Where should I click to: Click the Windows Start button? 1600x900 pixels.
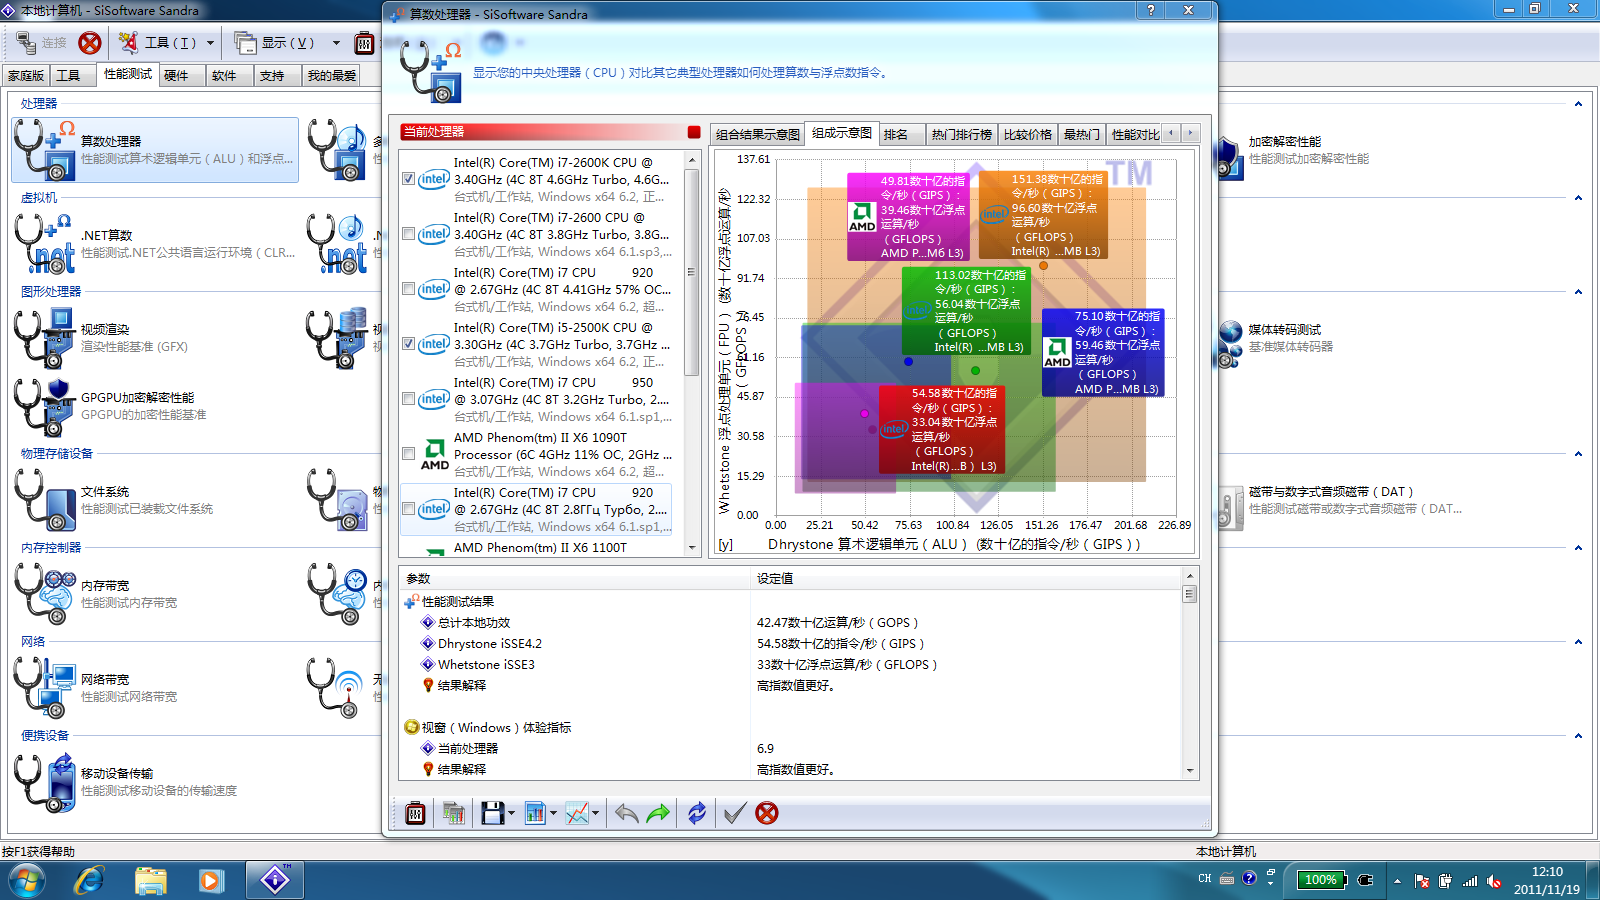pos(27,881)
